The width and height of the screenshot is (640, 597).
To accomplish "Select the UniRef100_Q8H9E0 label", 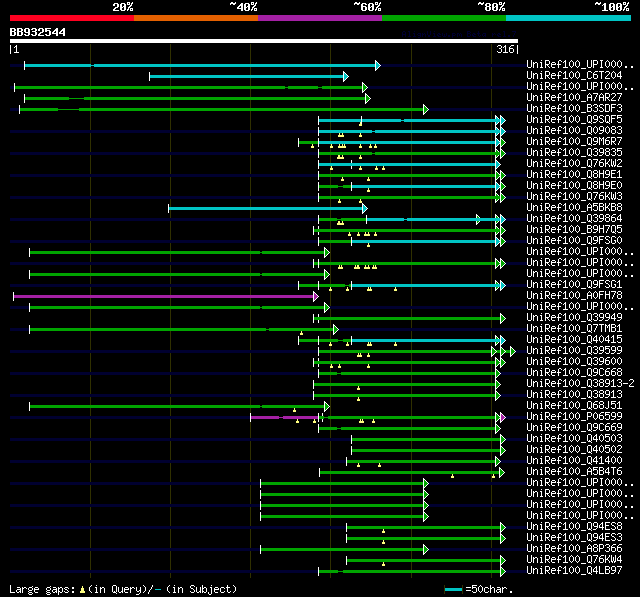I will 574,186.
